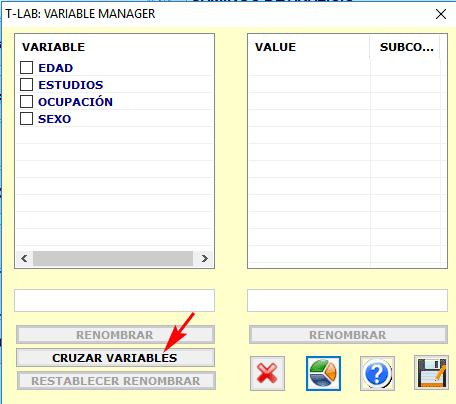Close the Variable Manager window

(x=441, y=14)
